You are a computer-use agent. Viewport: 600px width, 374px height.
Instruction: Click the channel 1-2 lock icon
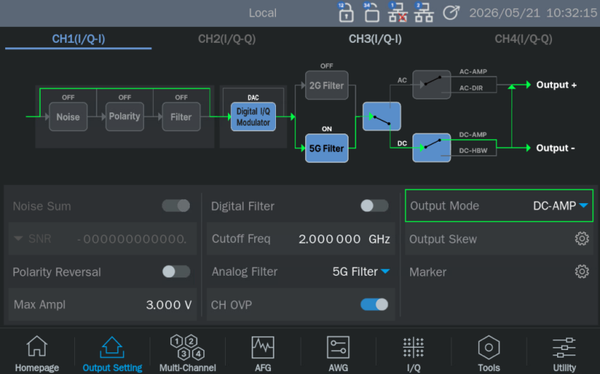(346, 13)
